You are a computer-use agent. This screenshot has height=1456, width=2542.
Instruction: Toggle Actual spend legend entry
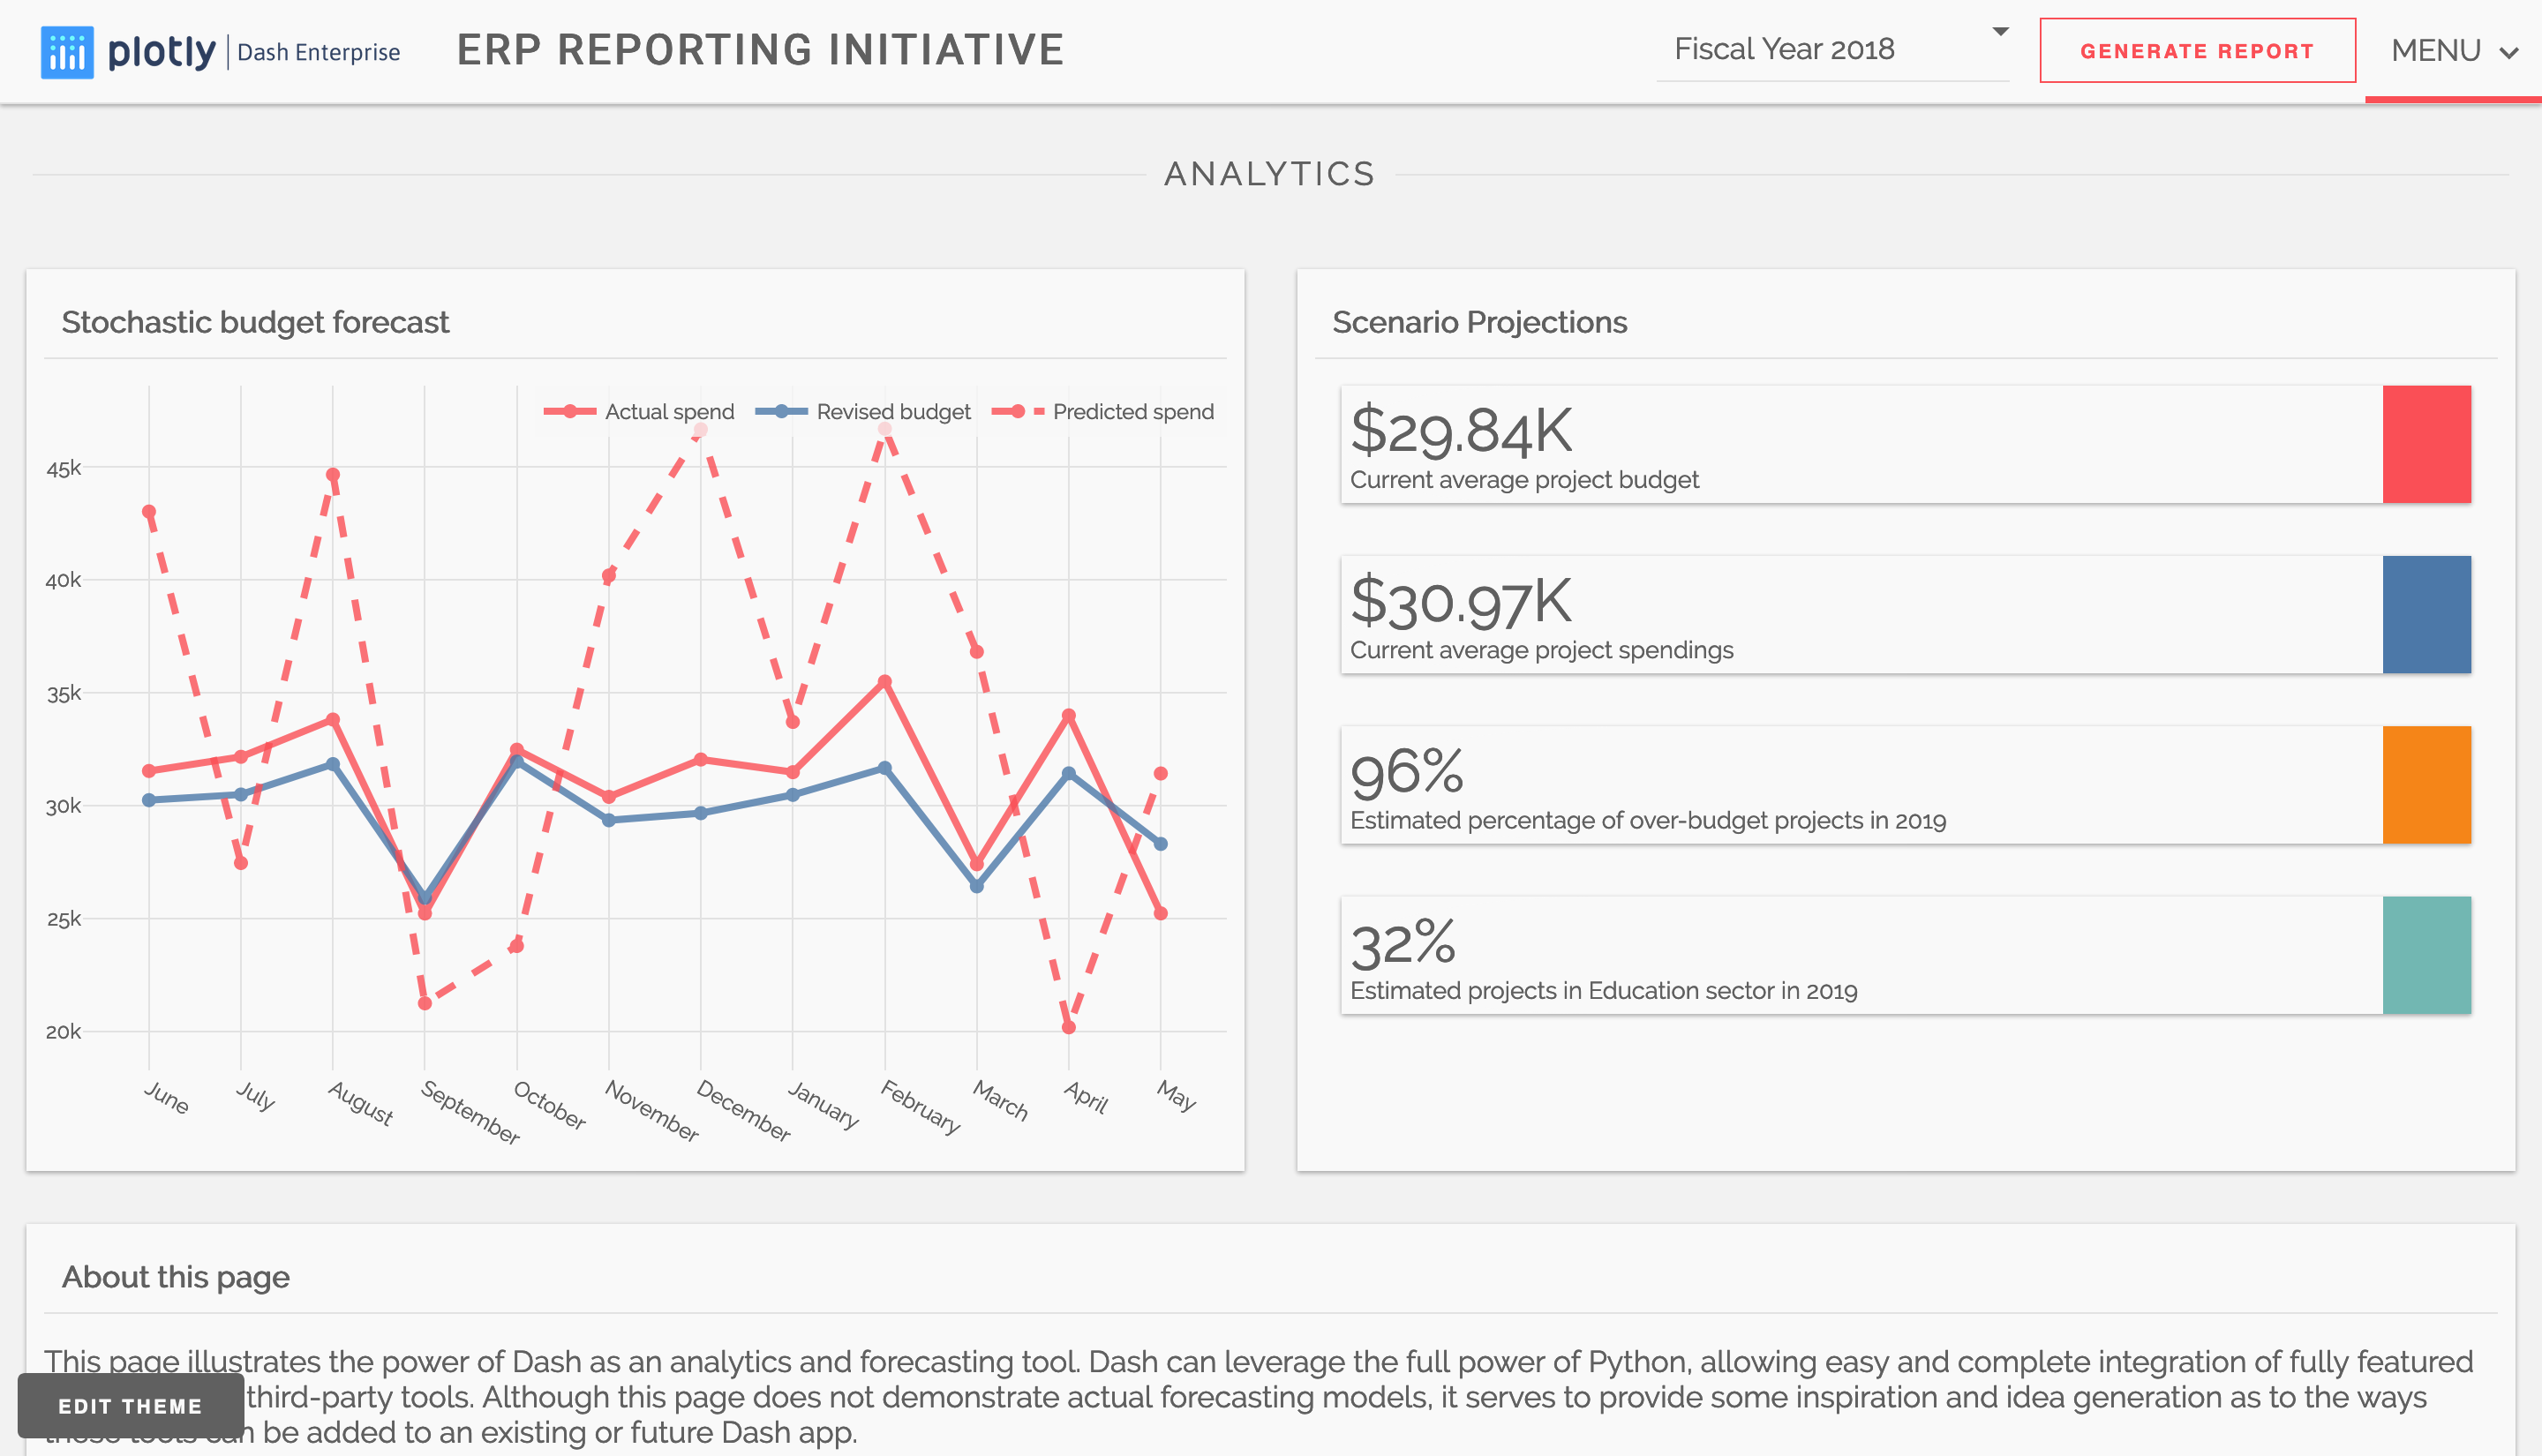tap(668, 412)
